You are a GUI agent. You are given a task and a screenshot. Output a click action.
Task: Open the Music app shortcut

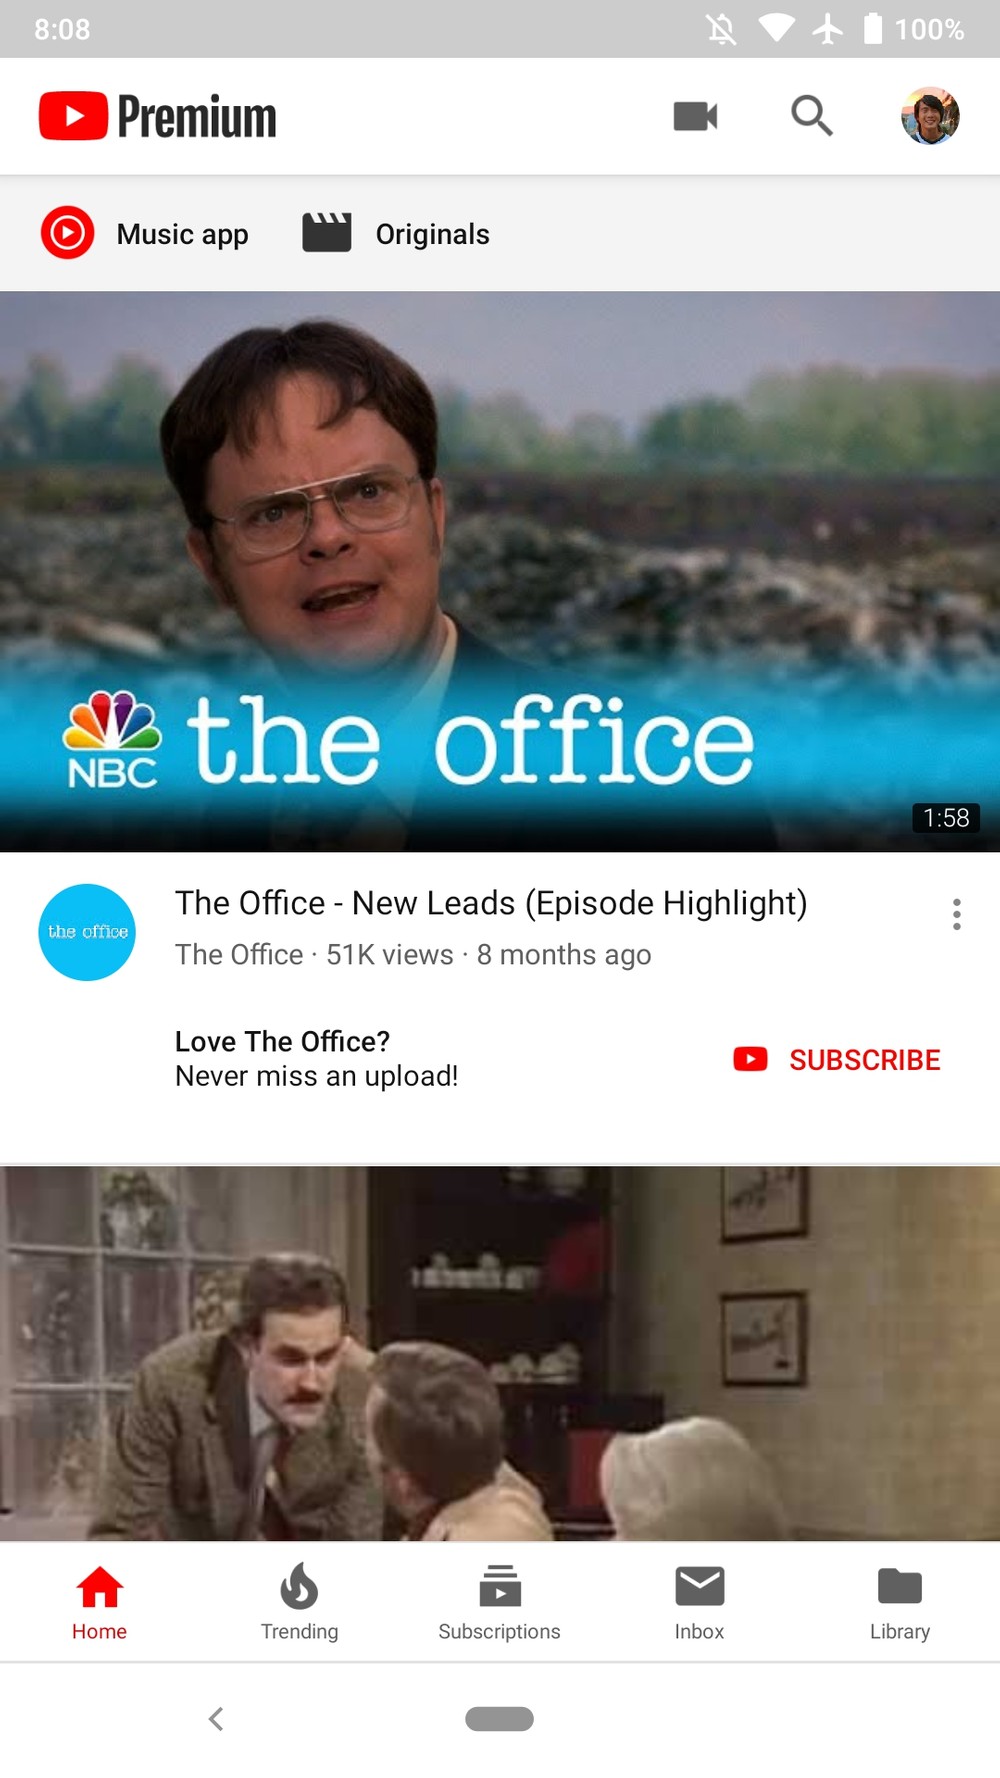pos(145,233)
